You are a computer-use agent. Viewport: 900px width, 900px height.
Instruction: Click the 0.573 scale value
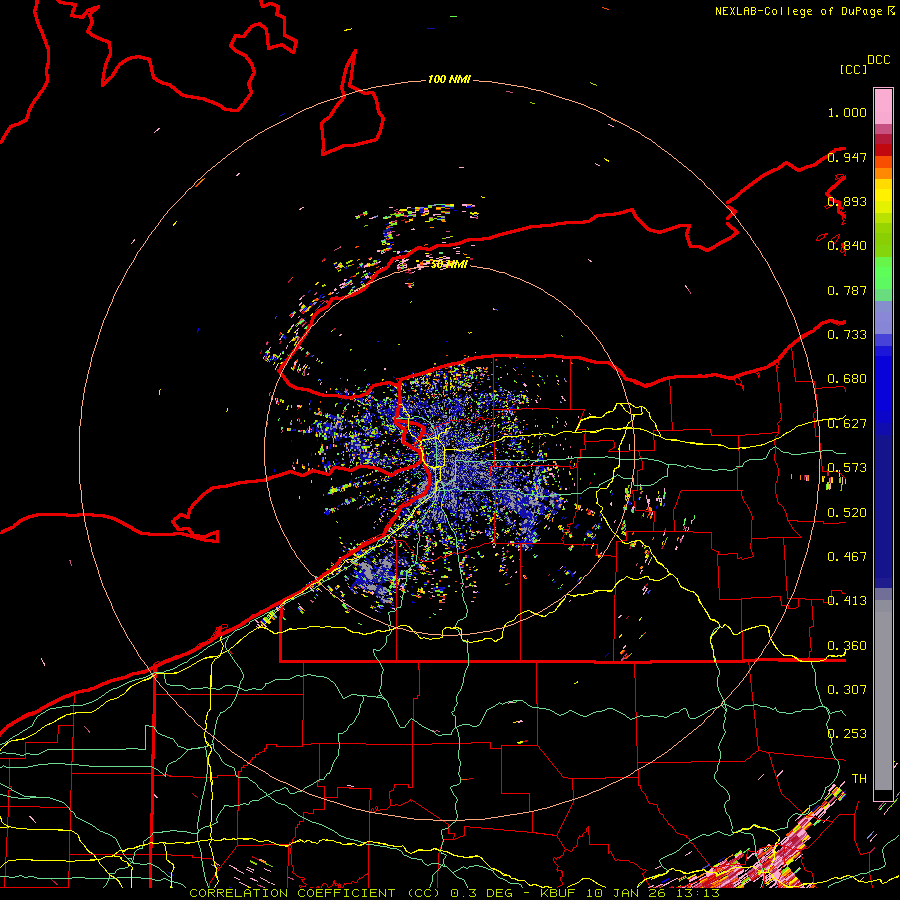click(847, 468)
